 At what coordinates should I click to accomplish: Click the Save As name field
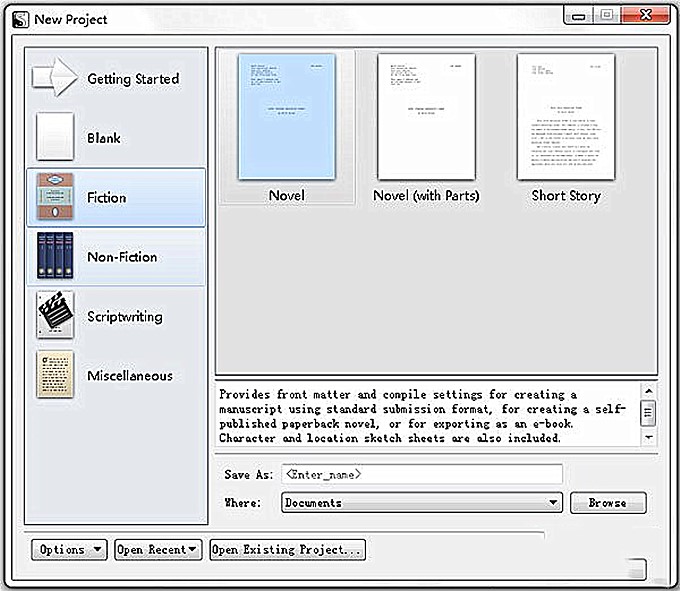tap(422, 474)
